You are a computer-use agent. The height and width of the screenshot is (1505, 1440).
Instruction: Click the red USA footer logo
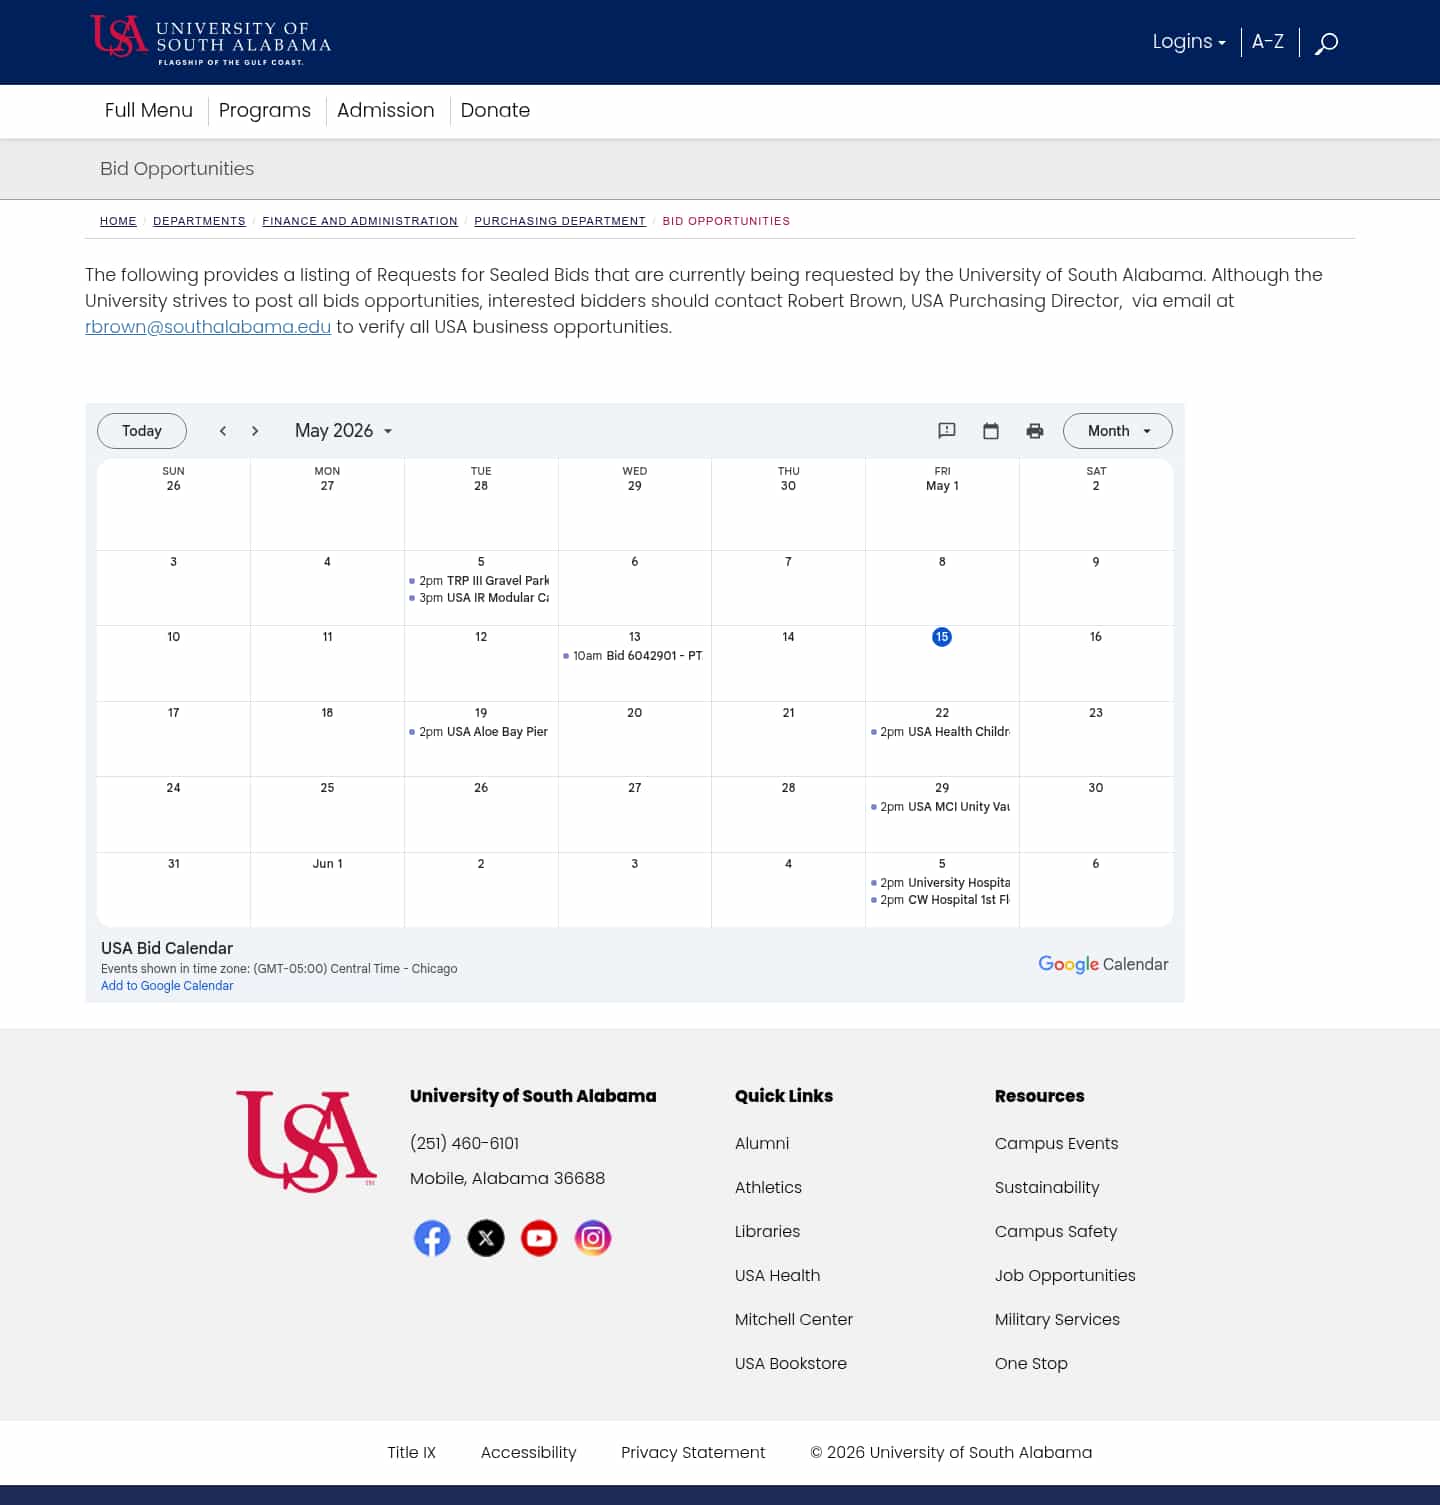(306, 1141)
